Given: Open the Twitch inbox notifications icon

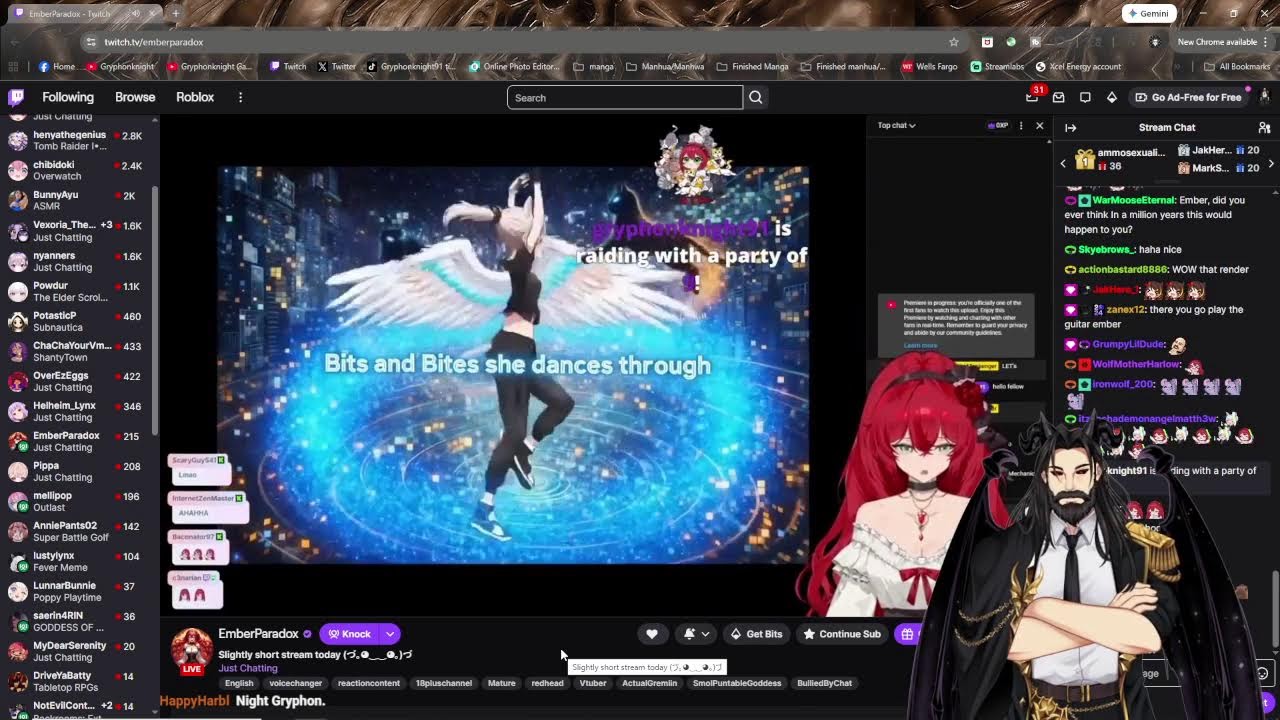Looking at the screenshot, I should [1059, 97].
